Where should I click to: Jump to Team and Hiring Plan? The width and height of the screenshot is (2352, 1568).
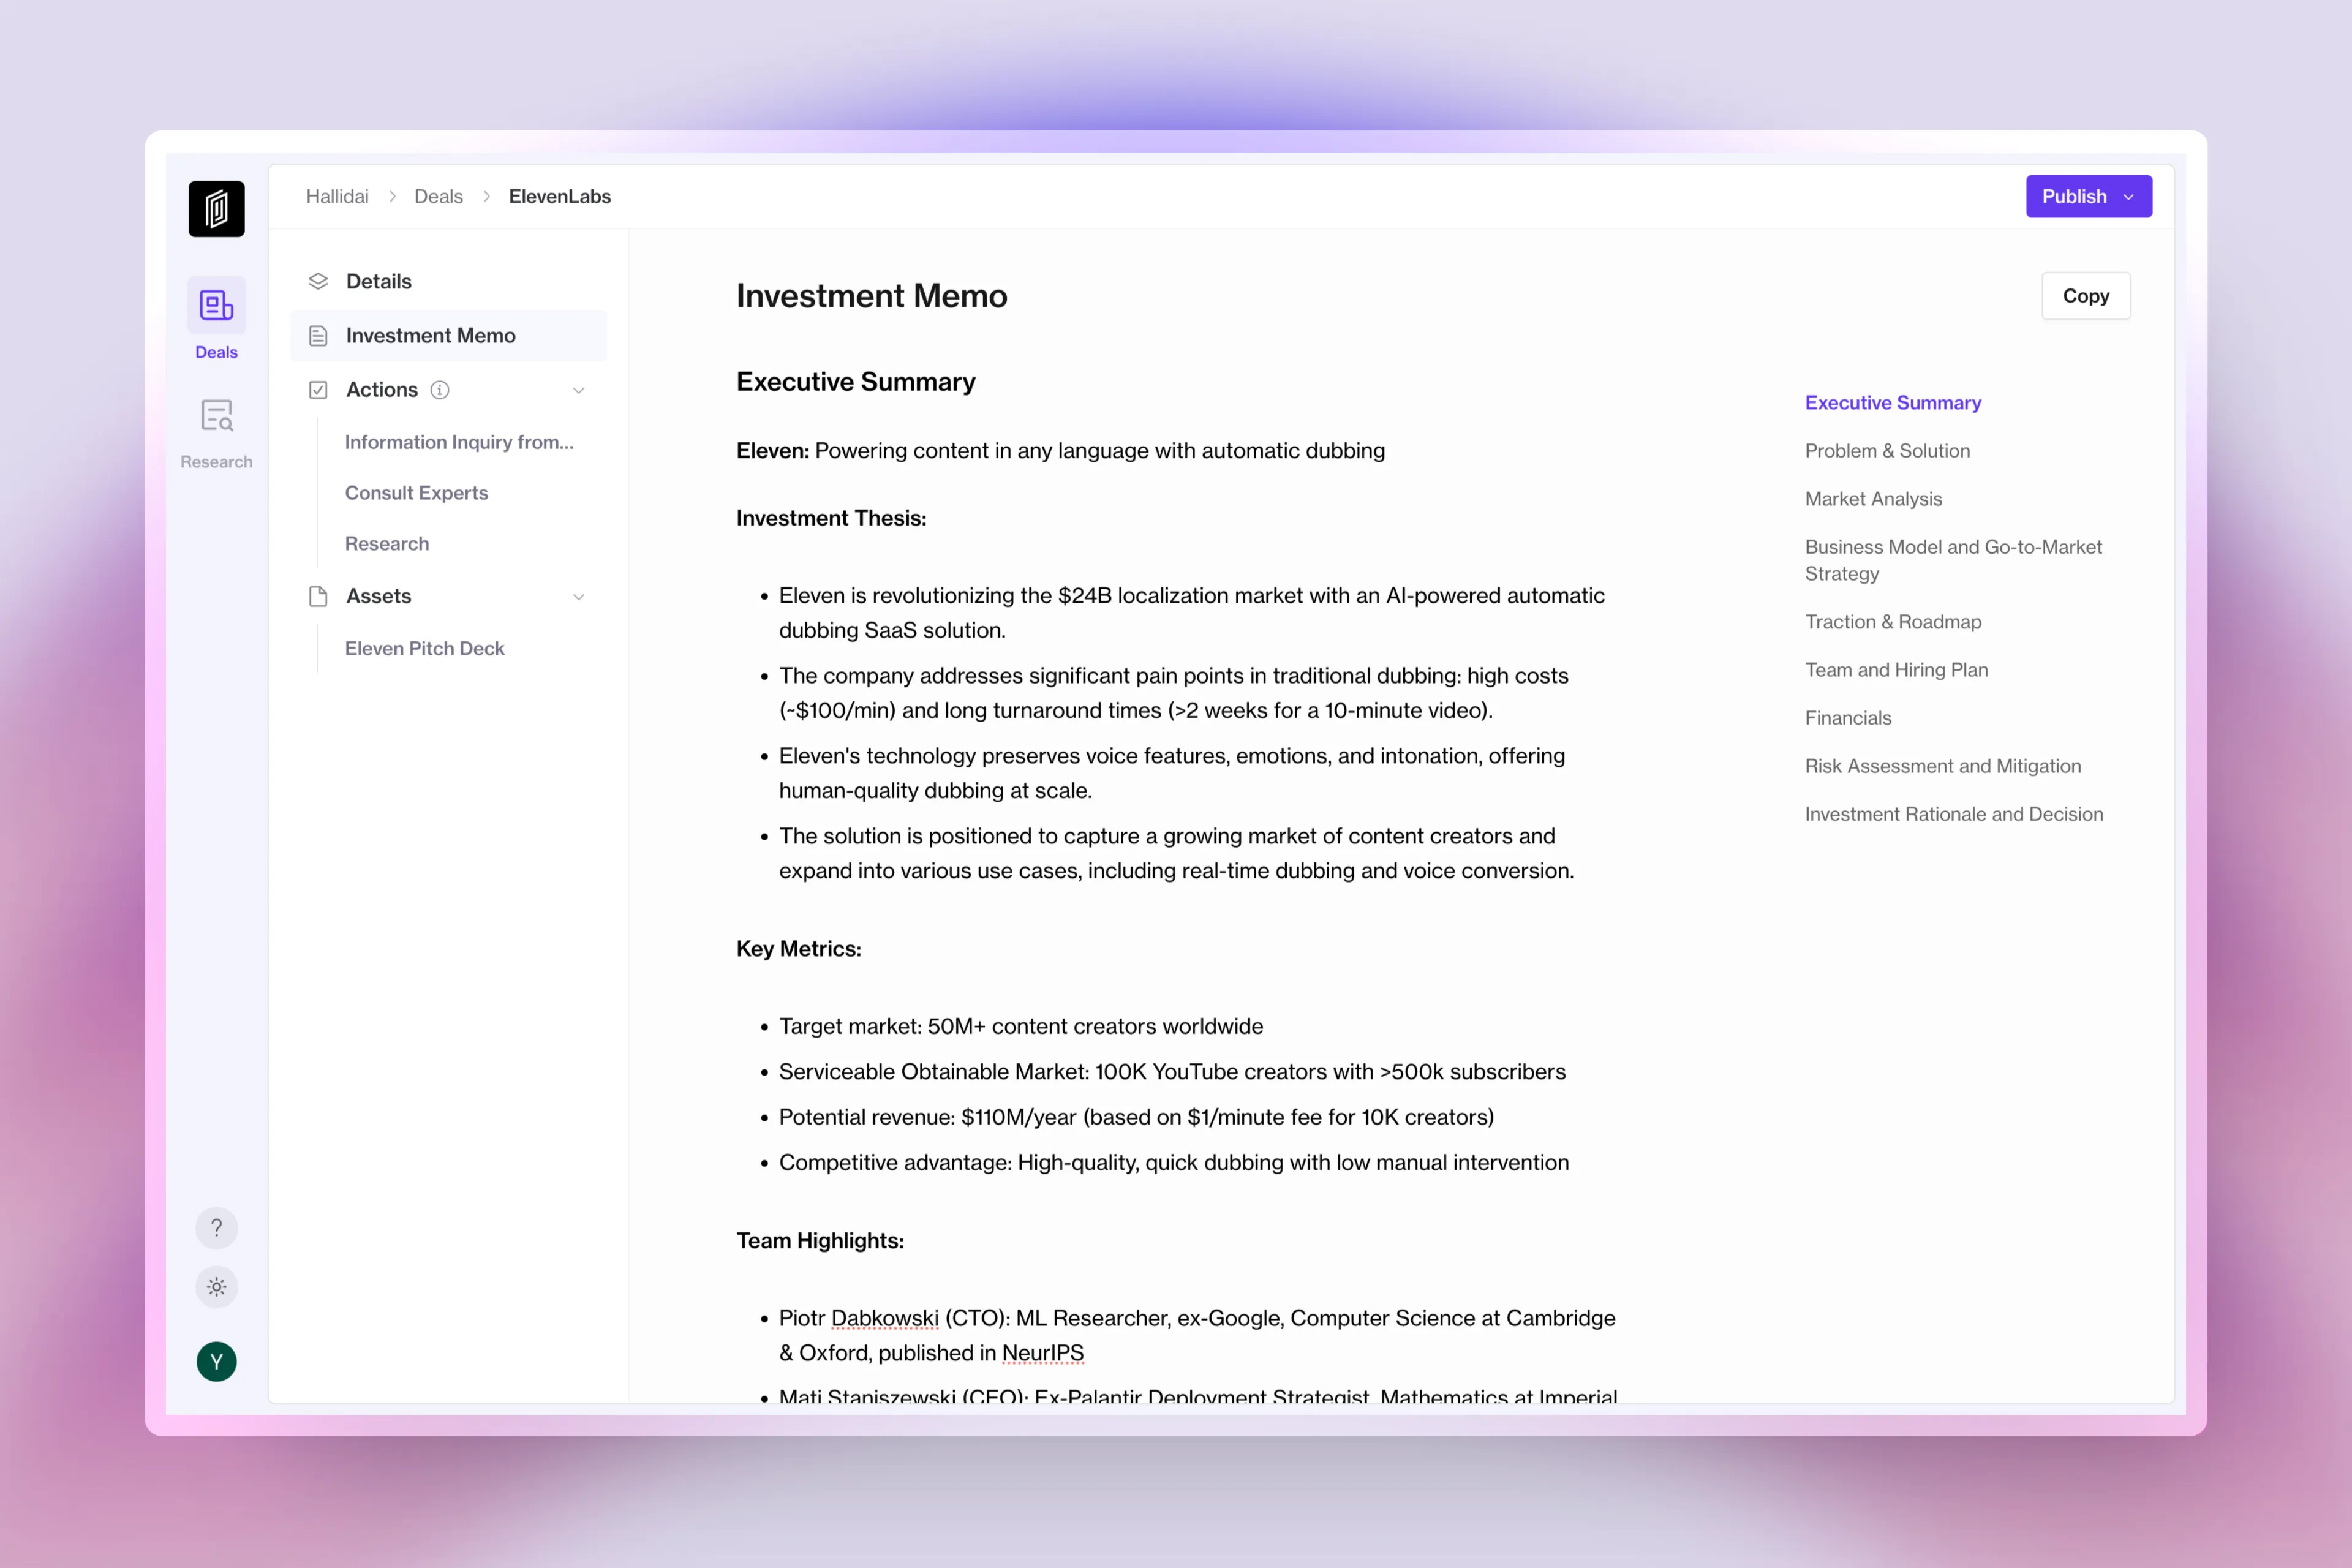(1896, 670)
